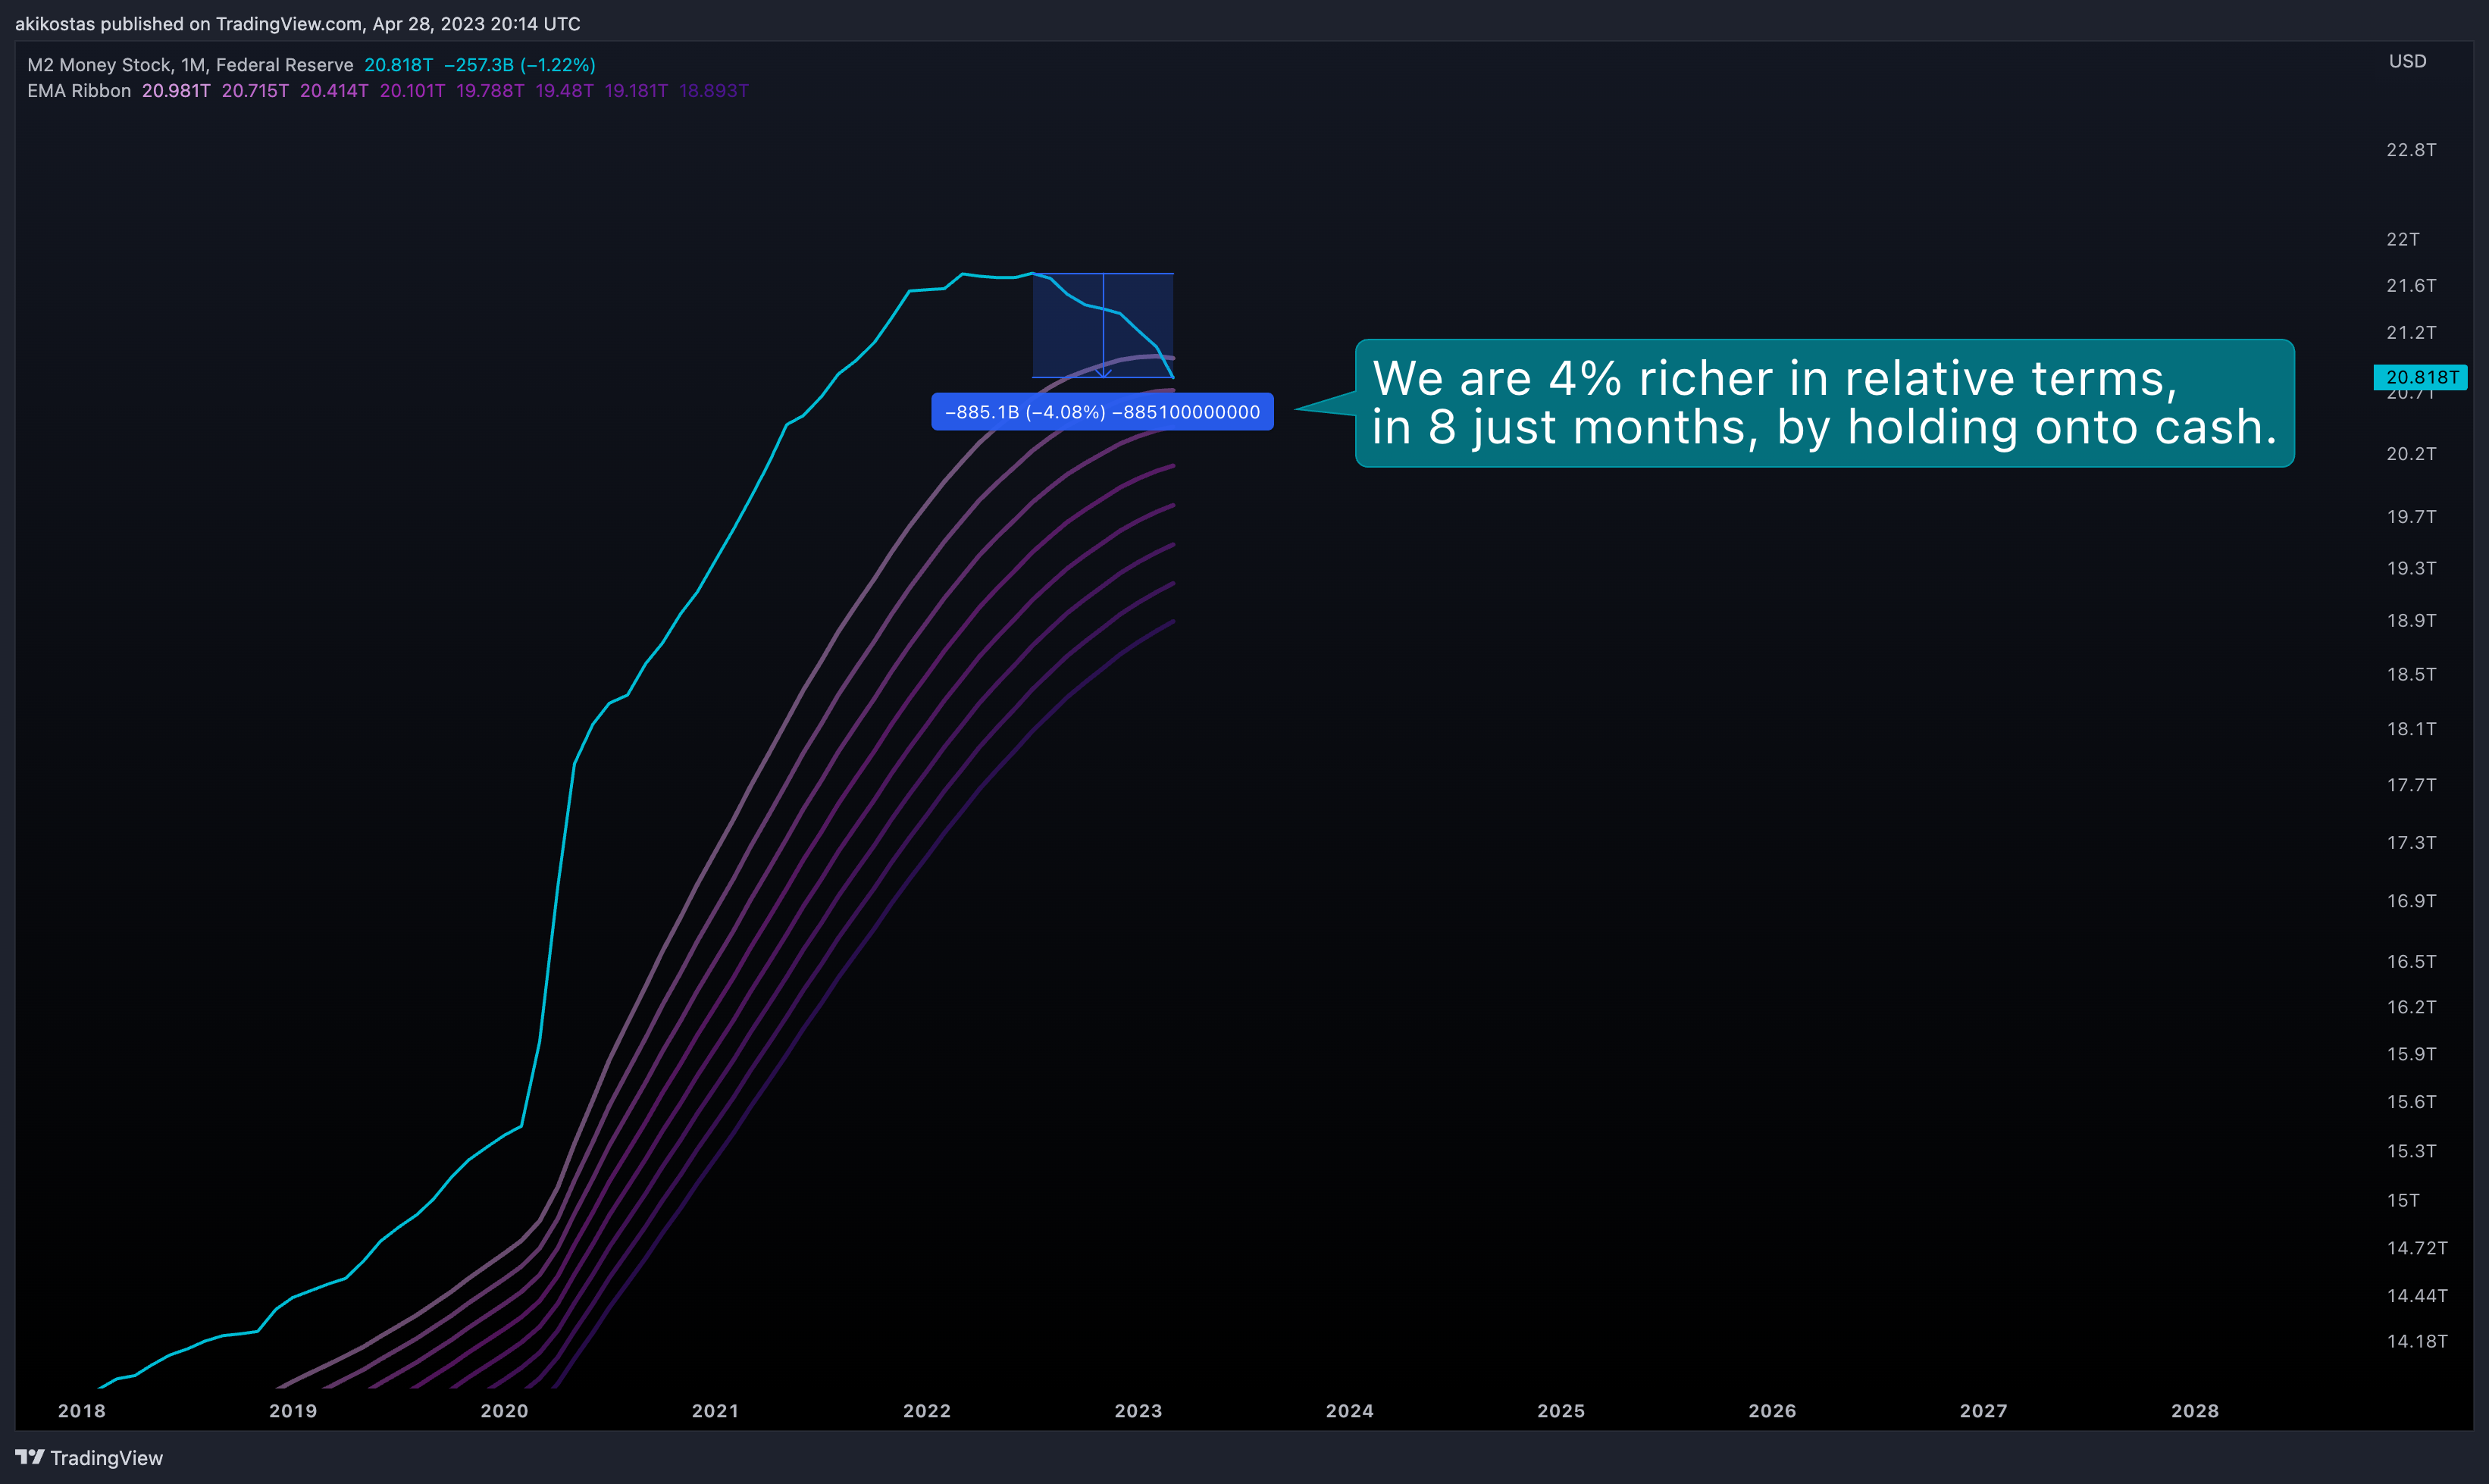Click the 18.1T price axis label
This screenshot has height=1484, width=2489.
click(x=2411, y=729)
